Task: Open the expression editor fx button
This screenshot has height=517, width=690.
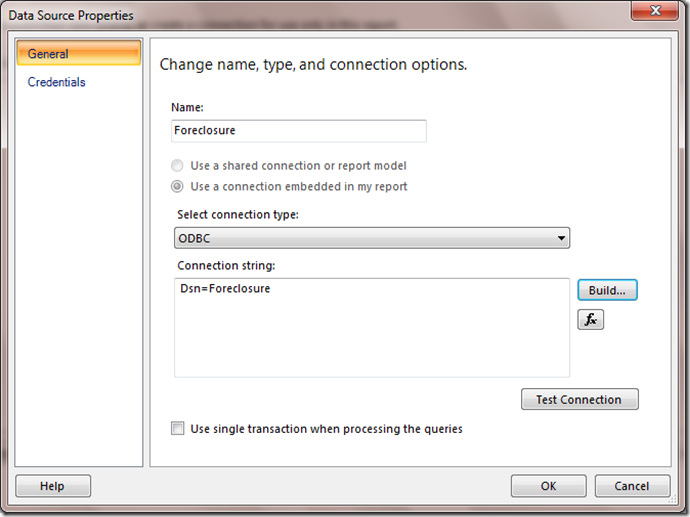Action: click(x=590, y=319)
